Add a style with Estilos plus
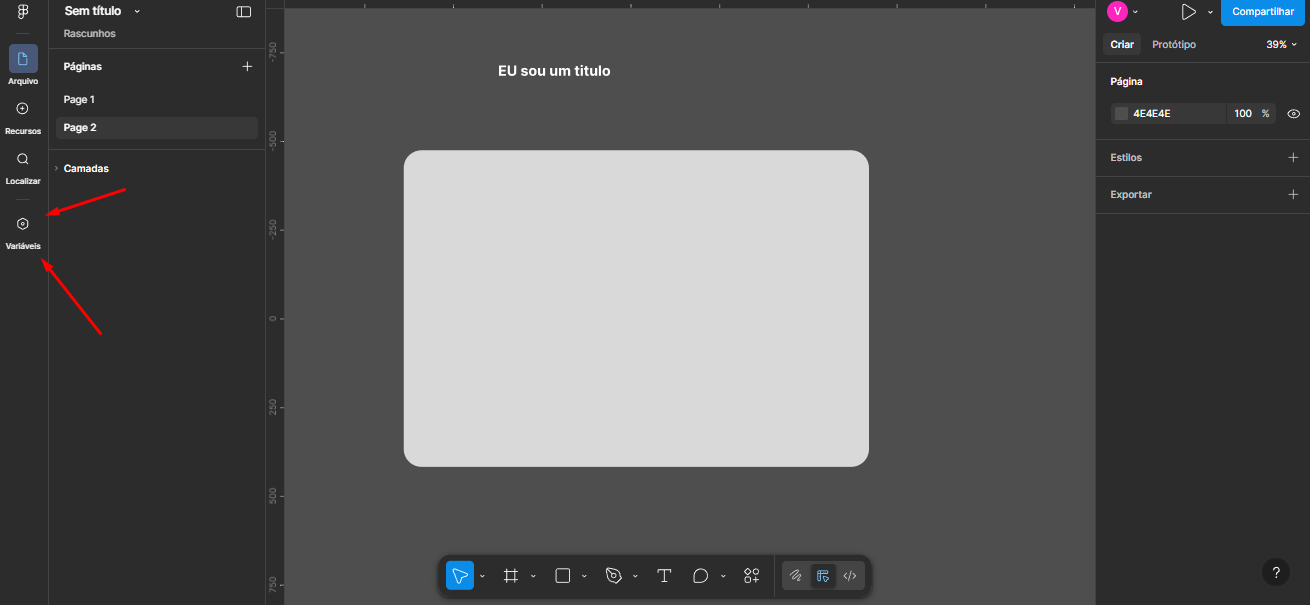 click(1293, 158)
